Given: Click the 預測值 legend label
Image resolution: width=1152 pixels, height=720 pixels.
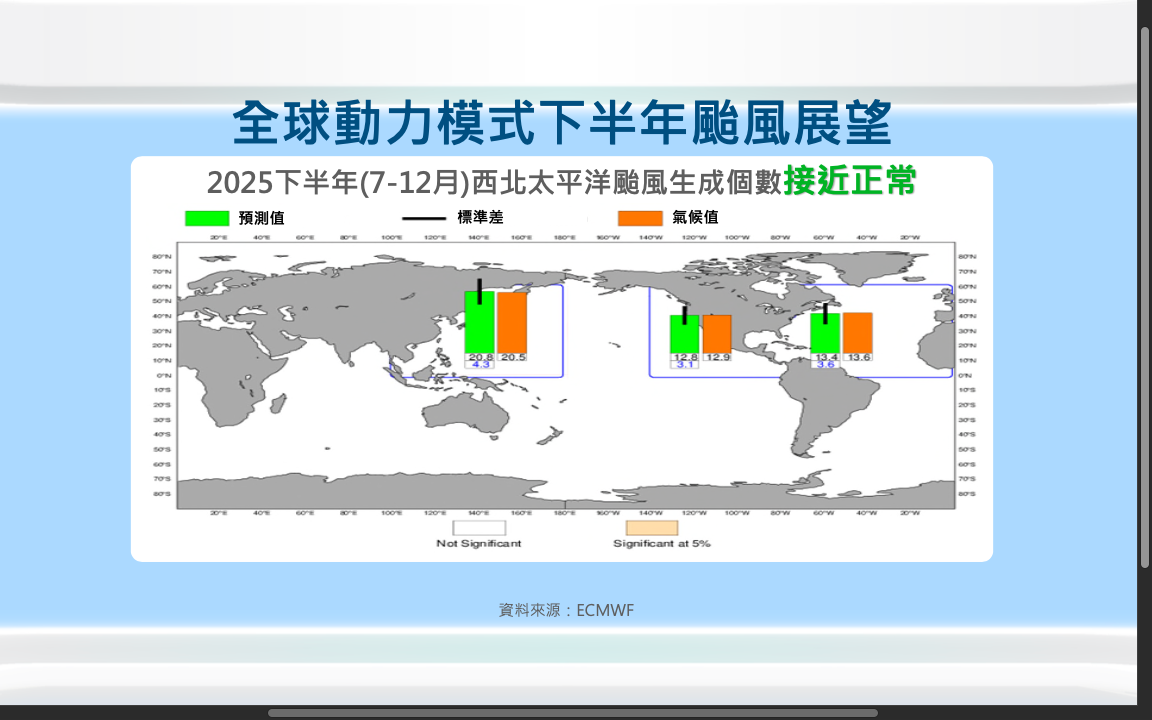Looking at the screenshot, I should tap(262, 218).
